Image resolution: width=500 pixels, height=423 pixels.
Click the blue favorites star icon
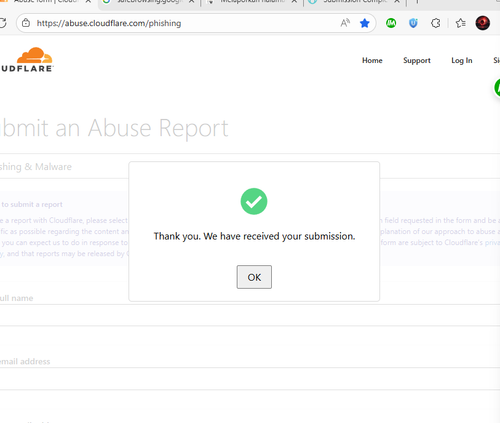365,23
